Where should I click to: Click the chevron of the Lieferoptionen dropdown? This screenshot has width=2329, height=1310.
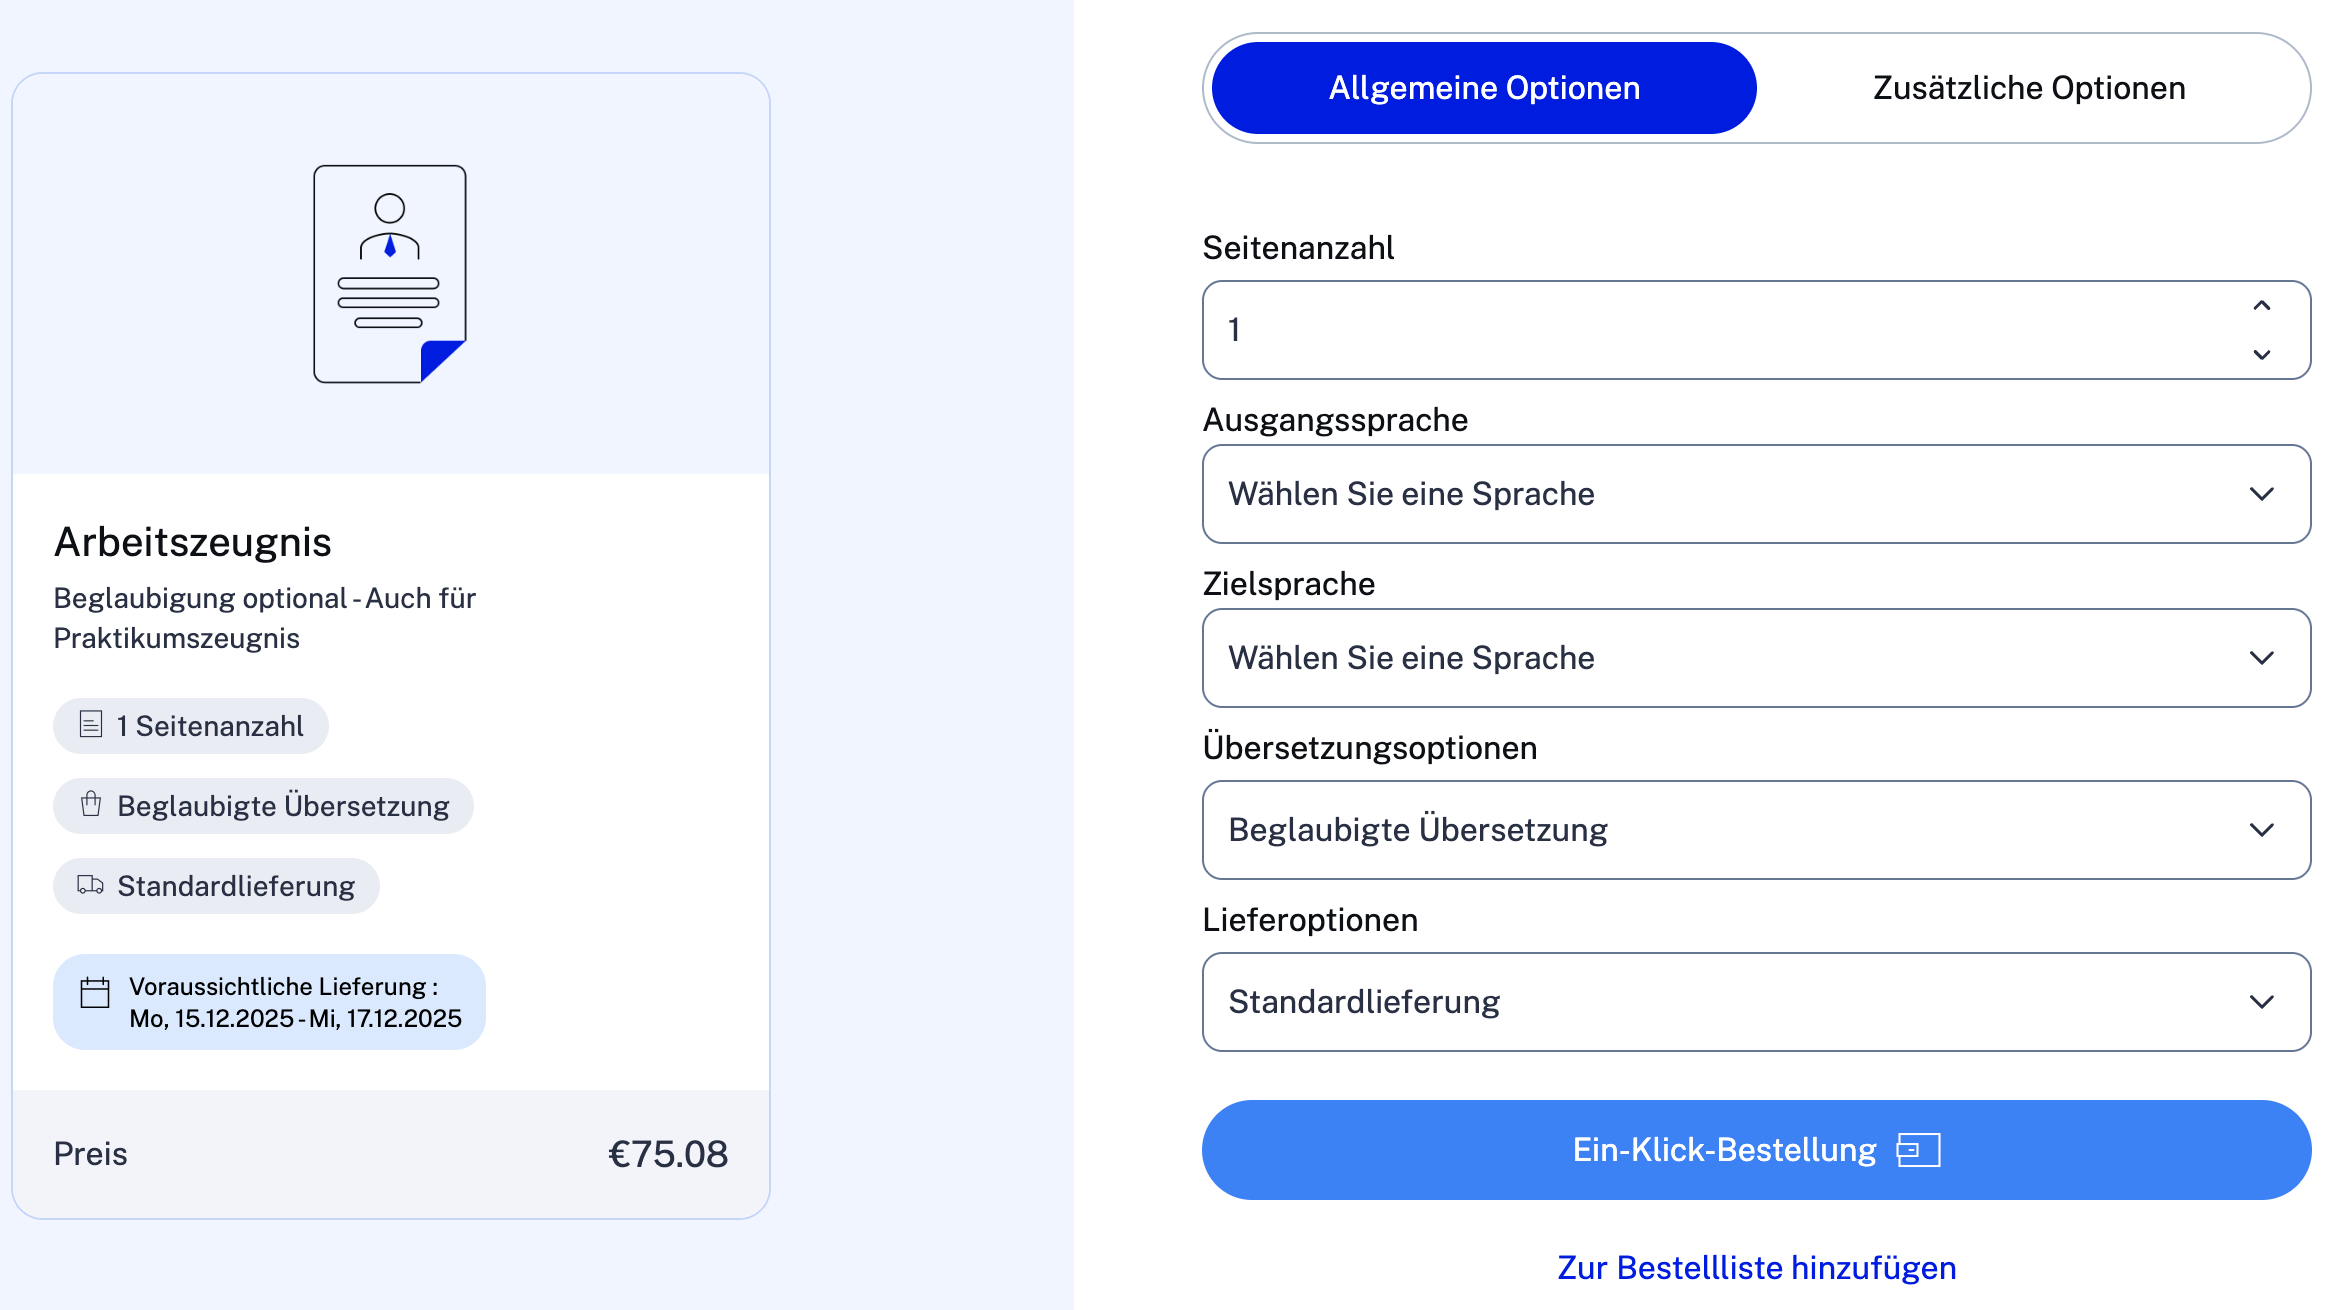[x=2263, y=1002]
